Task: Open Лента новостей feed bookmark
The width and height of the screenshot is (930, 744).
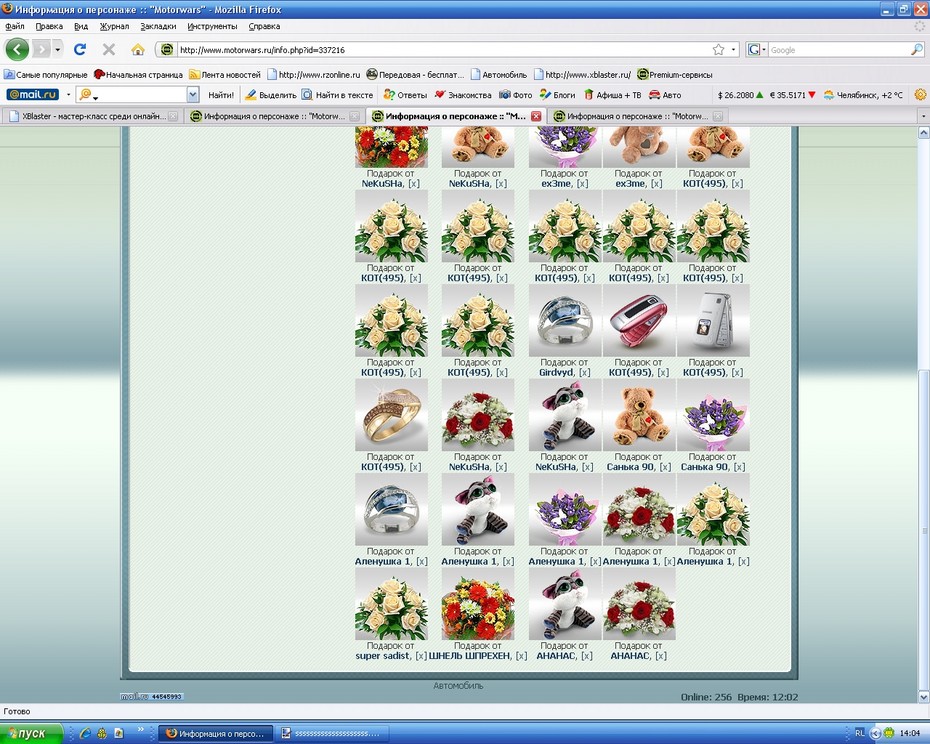Action: coord(225,75)
